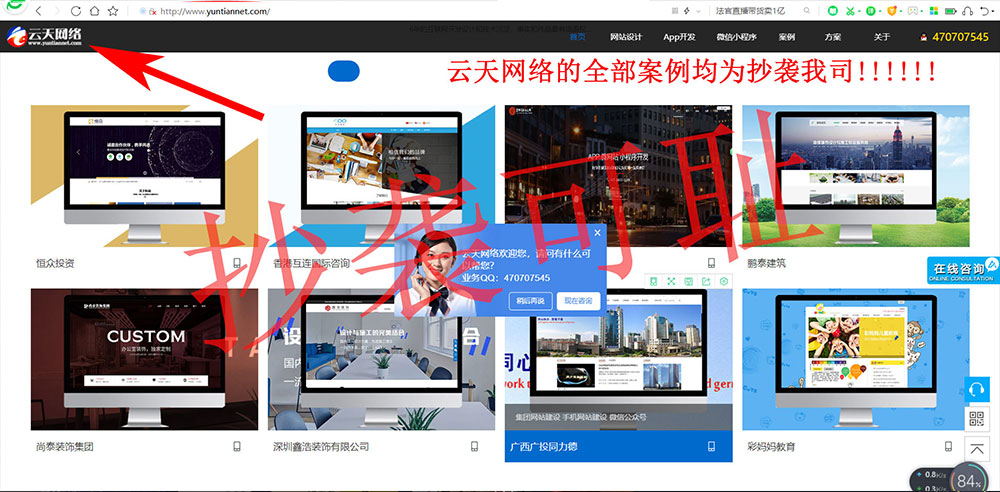Click the hexagon settings icon in image toolbar
1000x492 pixels.
pos(724,281)
